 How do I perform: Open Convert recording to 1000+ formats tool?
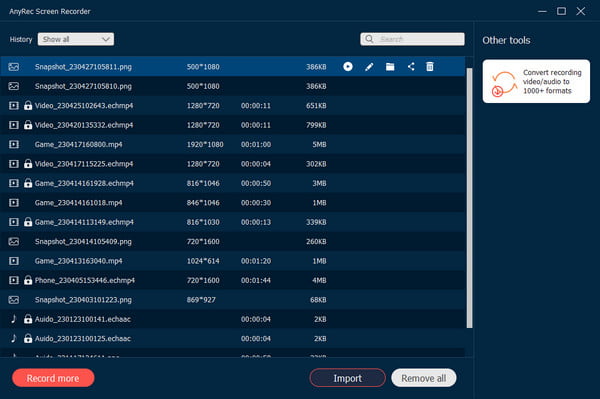pos(536,81)
